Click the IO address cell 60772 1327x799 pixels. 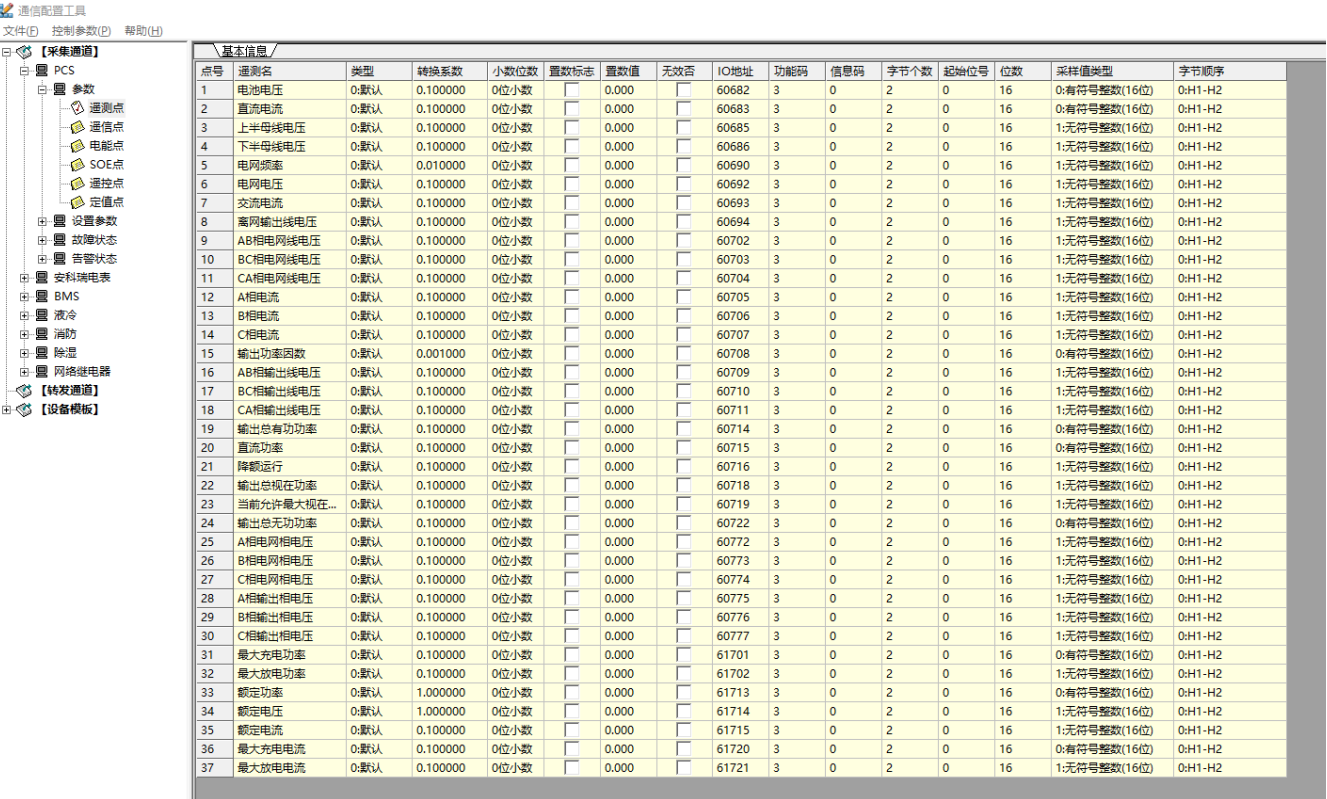[x=741, y=542]
